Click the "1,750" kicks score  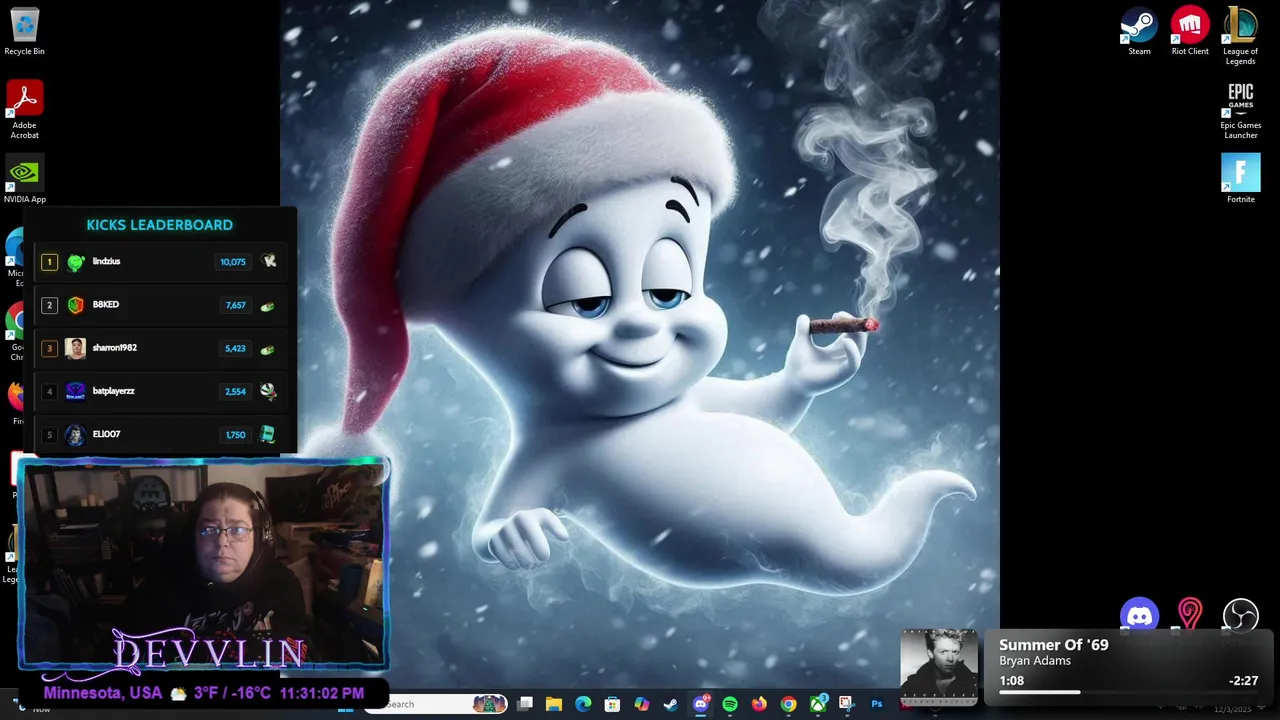[235, 435]
